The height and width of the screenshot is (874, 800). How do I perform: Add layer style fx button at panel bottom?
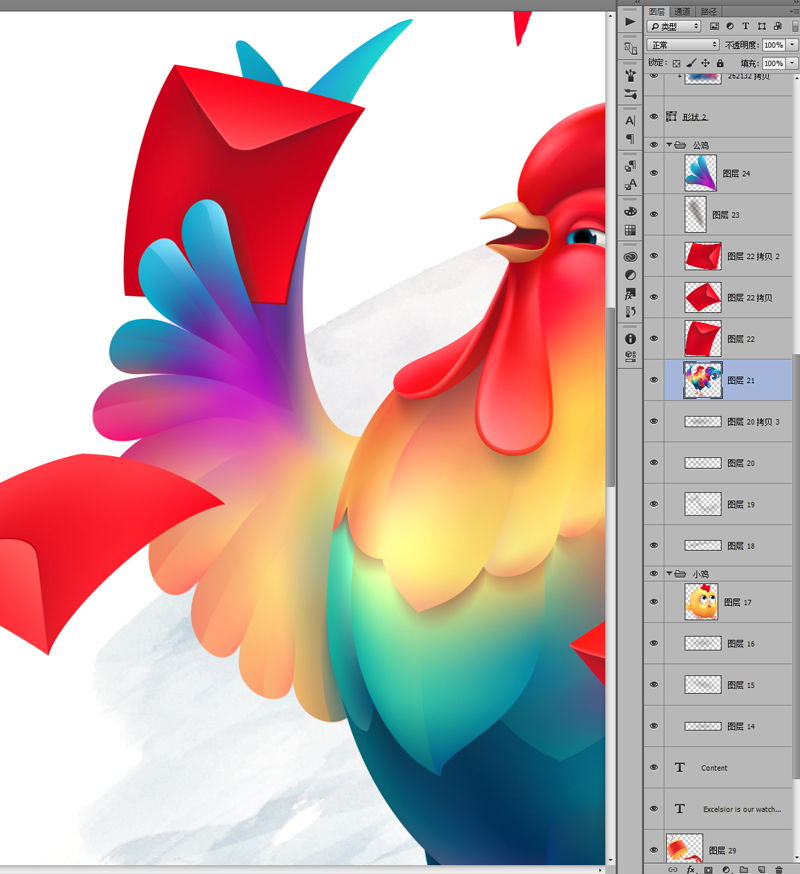pos(691,870)
